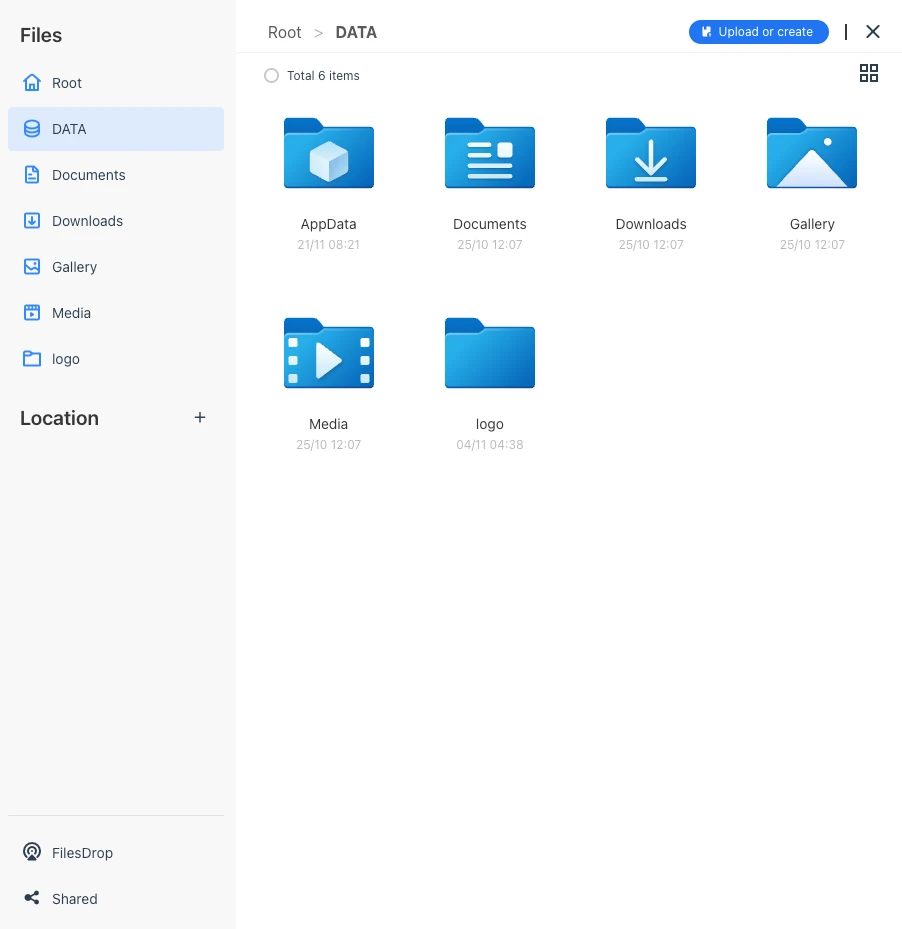Open the Media folder icon in grid
Viewport: 902px width, 929px height.
pyautogui.click(x=329, y=353)
